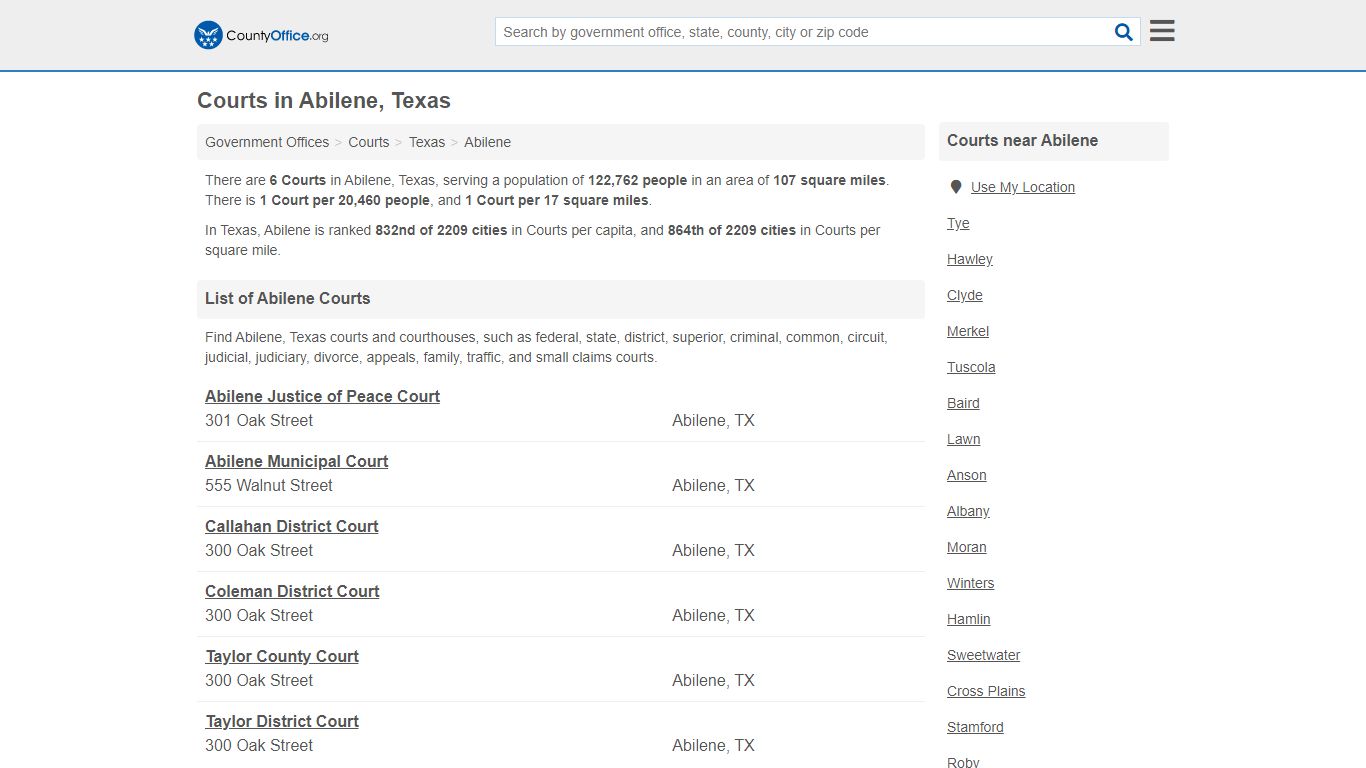This screenshot has height=768, width=1366.
Task: Open courts near Baird
Action: 963,403
